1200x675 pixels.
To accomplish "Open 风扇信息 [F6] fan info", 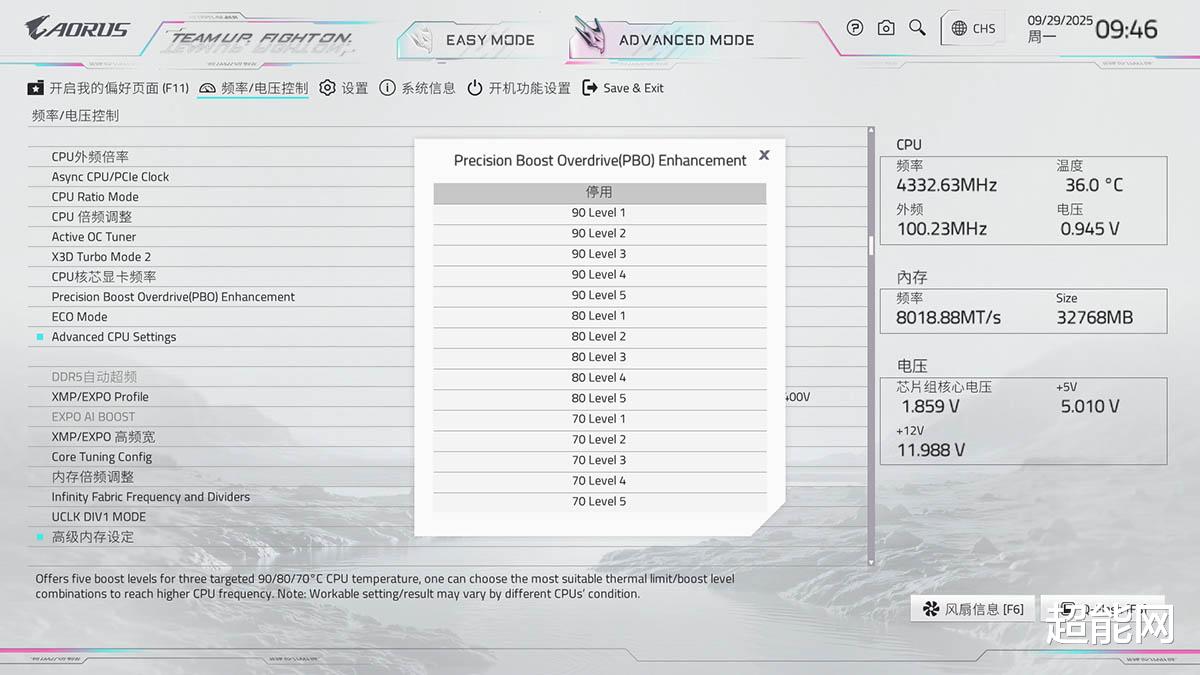I will coord(972,609).
